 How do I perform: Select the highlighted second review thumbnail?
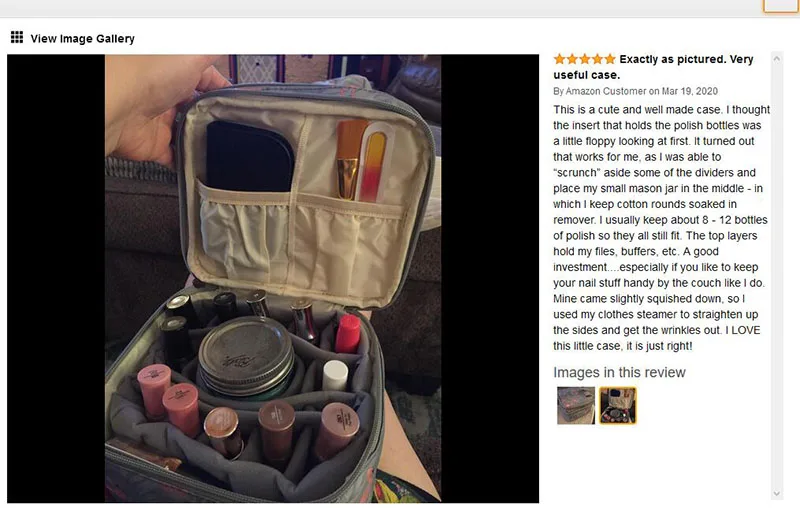point(617,405)
